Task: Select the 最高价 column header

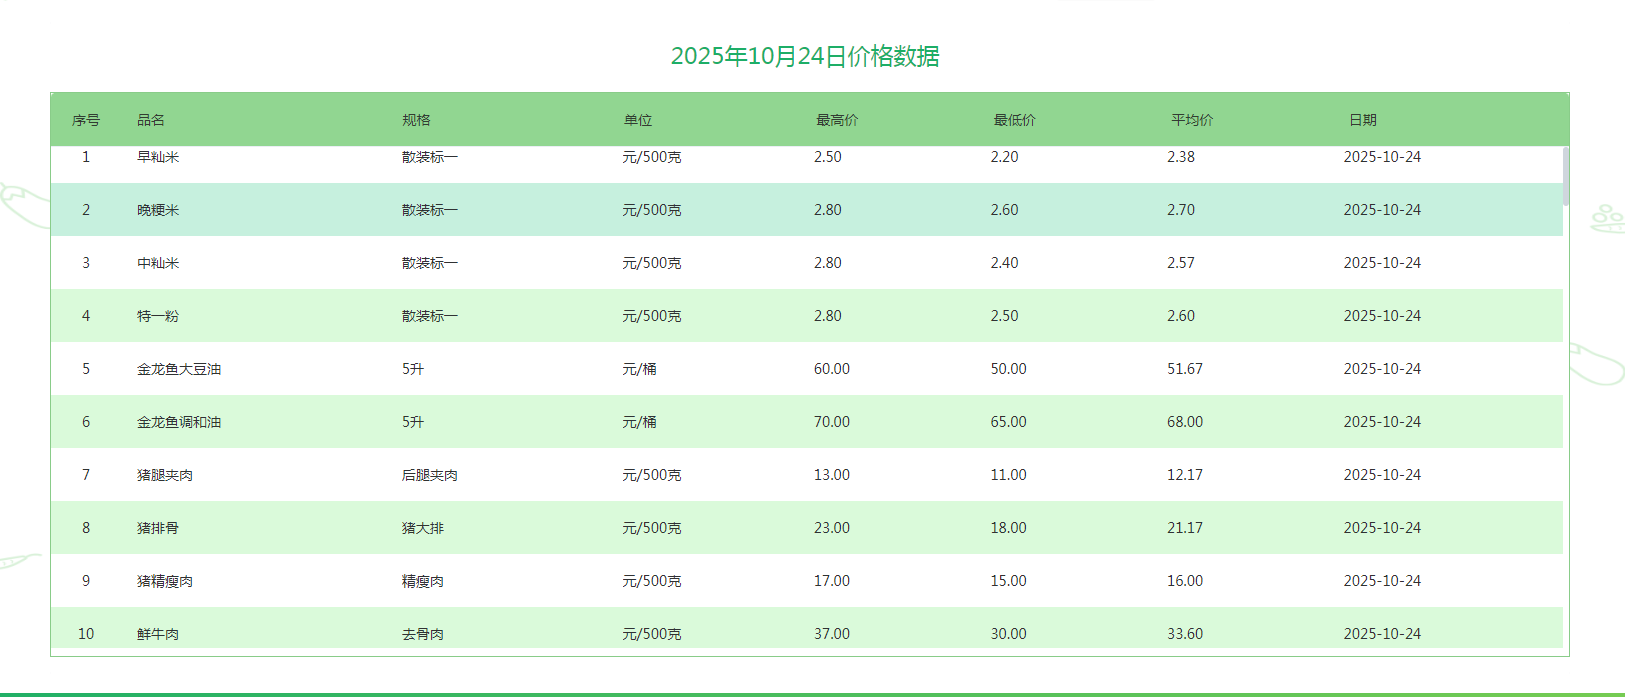Action: (x=837, y=120)
